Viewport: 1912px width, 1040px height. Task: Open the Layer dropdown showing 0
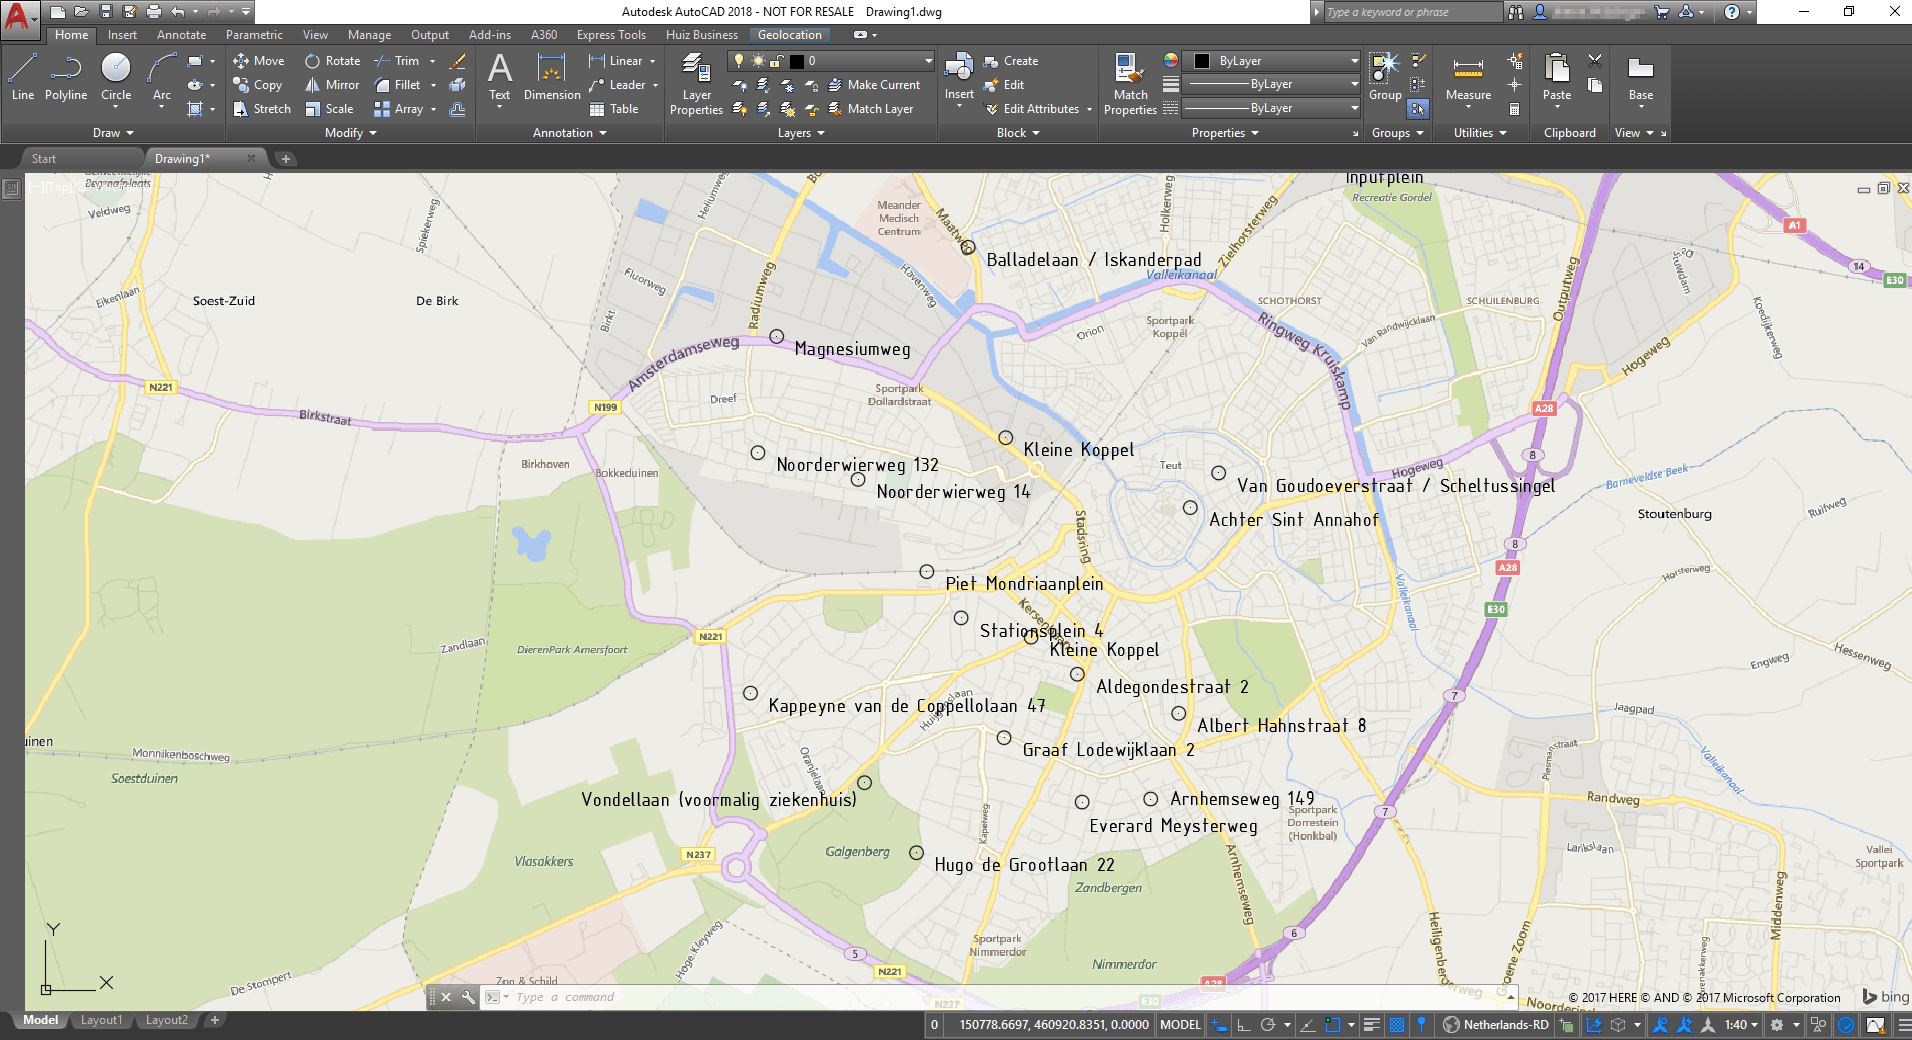pos(831,61)
